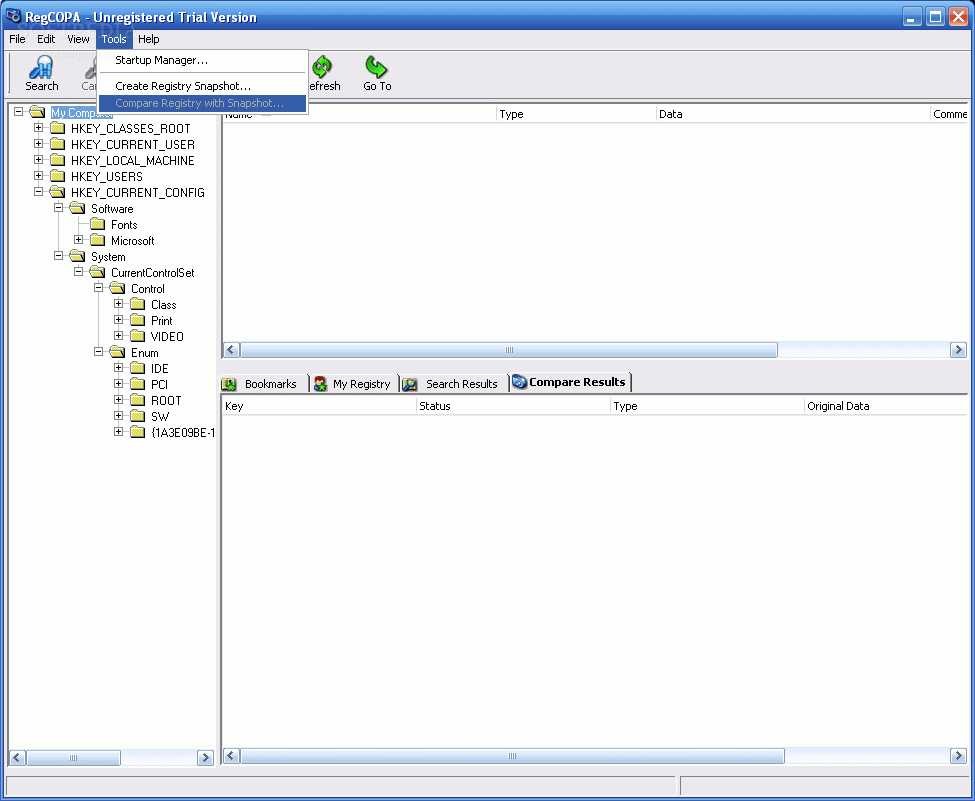Switch to the Bookmarks tab
The height and width of the screenshot is (801, 975).
pos(264,384)
